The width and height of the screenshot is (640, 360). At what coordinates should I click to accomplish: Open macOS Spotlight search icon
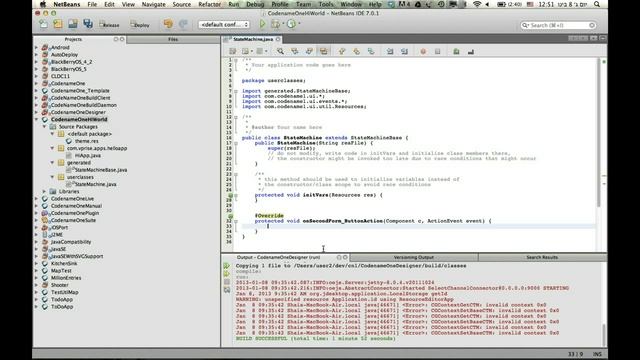[597, 4]
